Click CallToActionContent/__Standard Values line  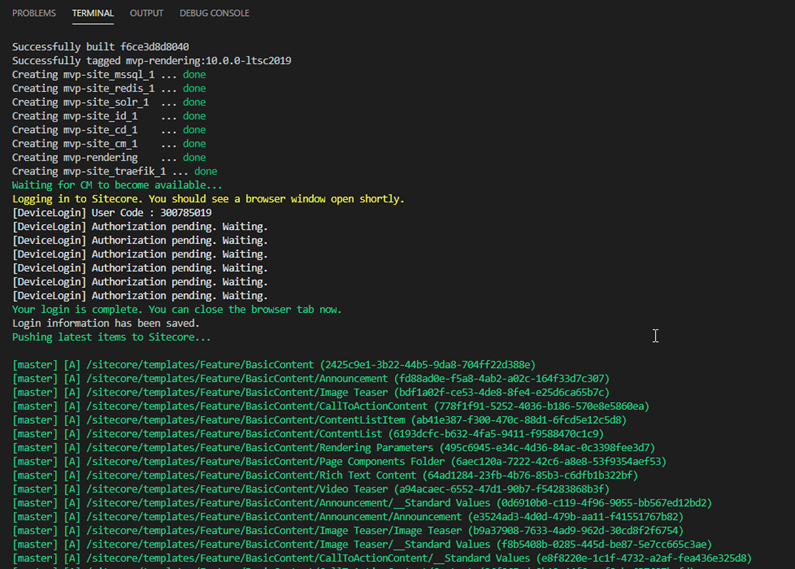382,558
